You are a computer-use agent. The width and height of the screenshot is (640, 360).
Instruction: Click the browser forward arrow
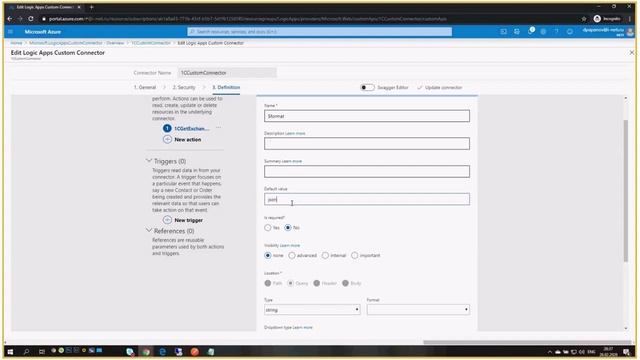[20, 19]
